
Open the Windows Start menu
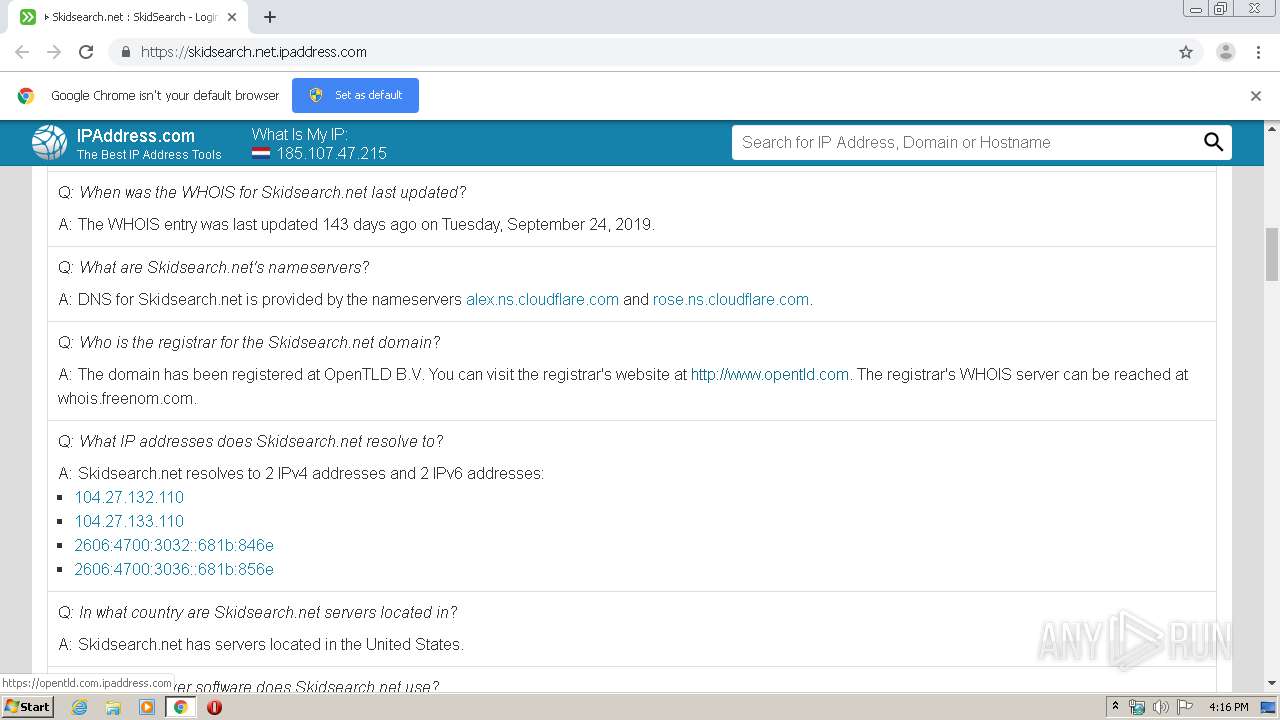[27, 706]
